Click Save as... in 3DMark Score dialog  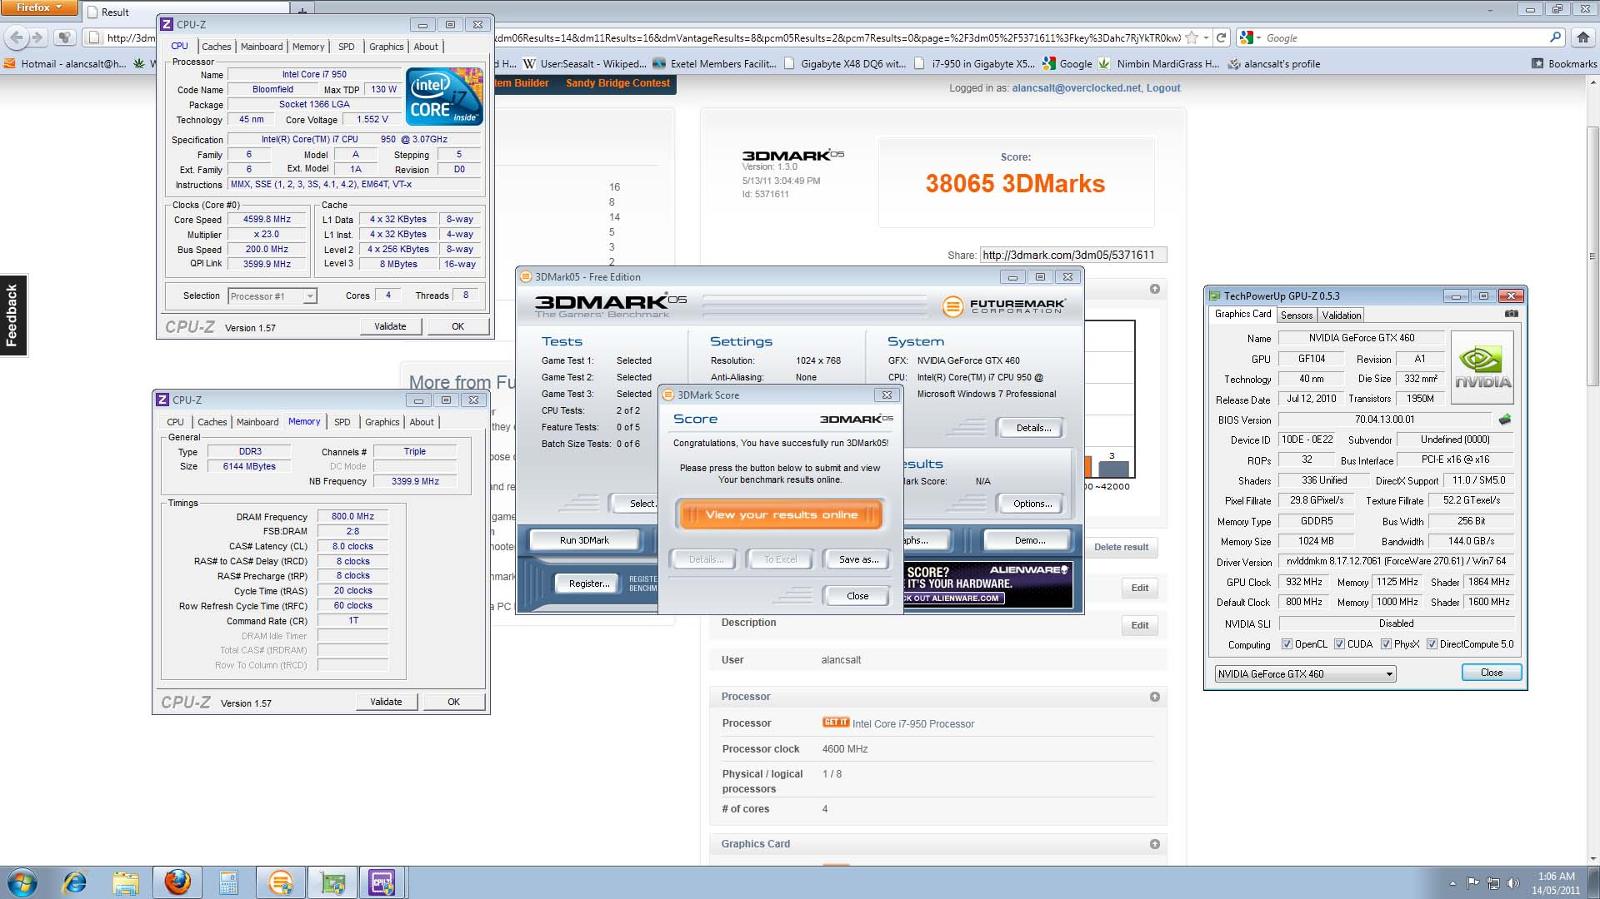click(x=858, y=560)
